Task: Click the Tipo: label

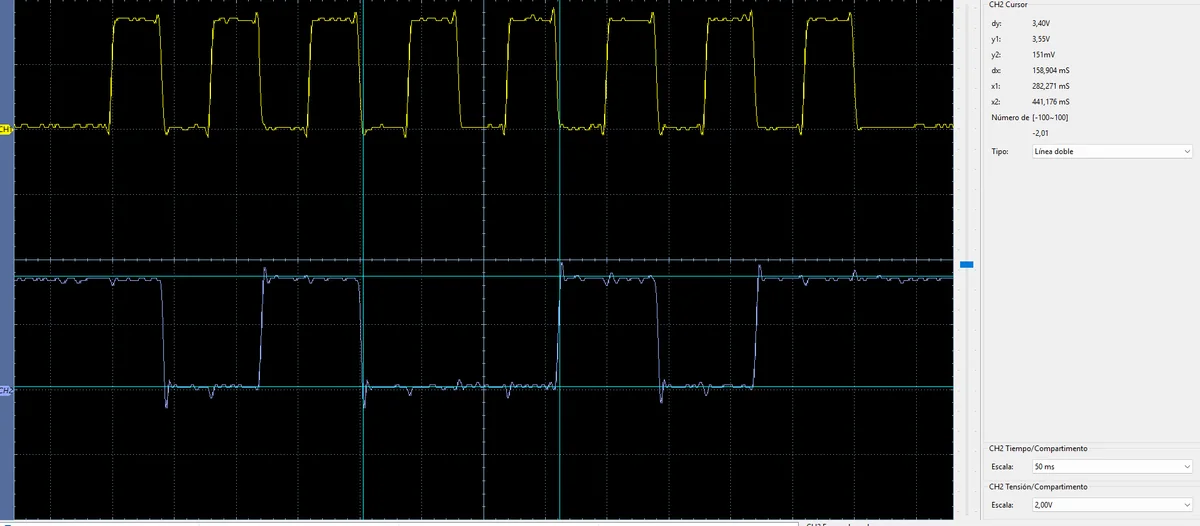Action: (x=998, y=151)
